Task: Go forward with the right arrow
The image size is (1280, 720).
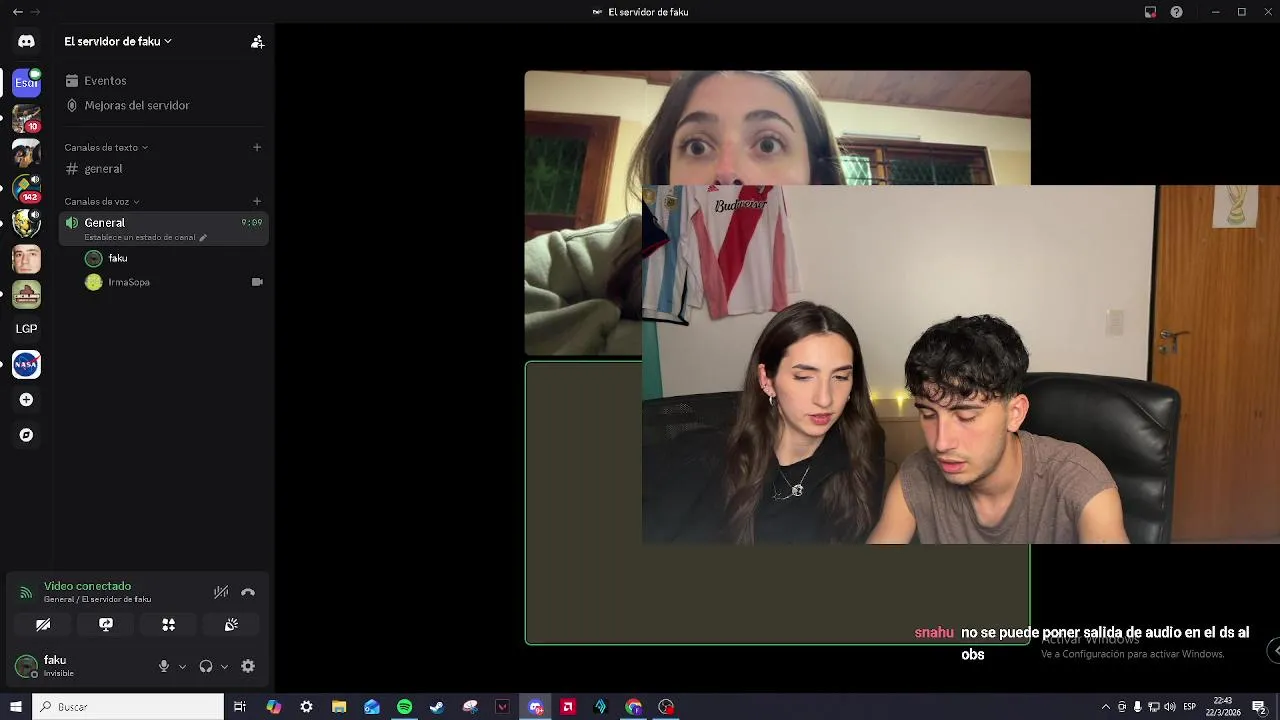Action: [36, 12]
